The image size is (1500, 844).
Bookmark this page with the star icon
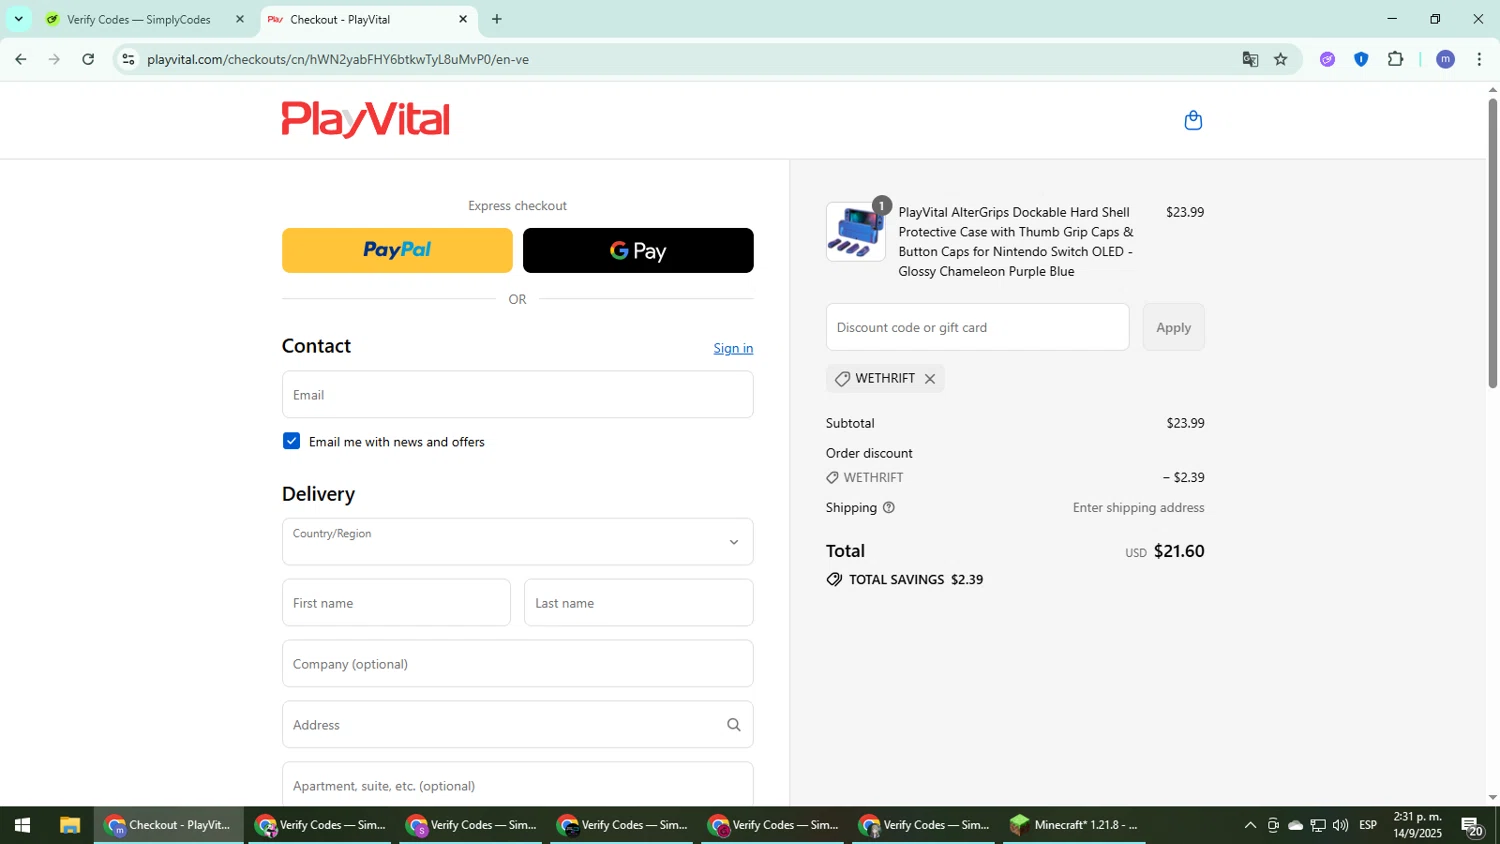[x=1281, y=60]
